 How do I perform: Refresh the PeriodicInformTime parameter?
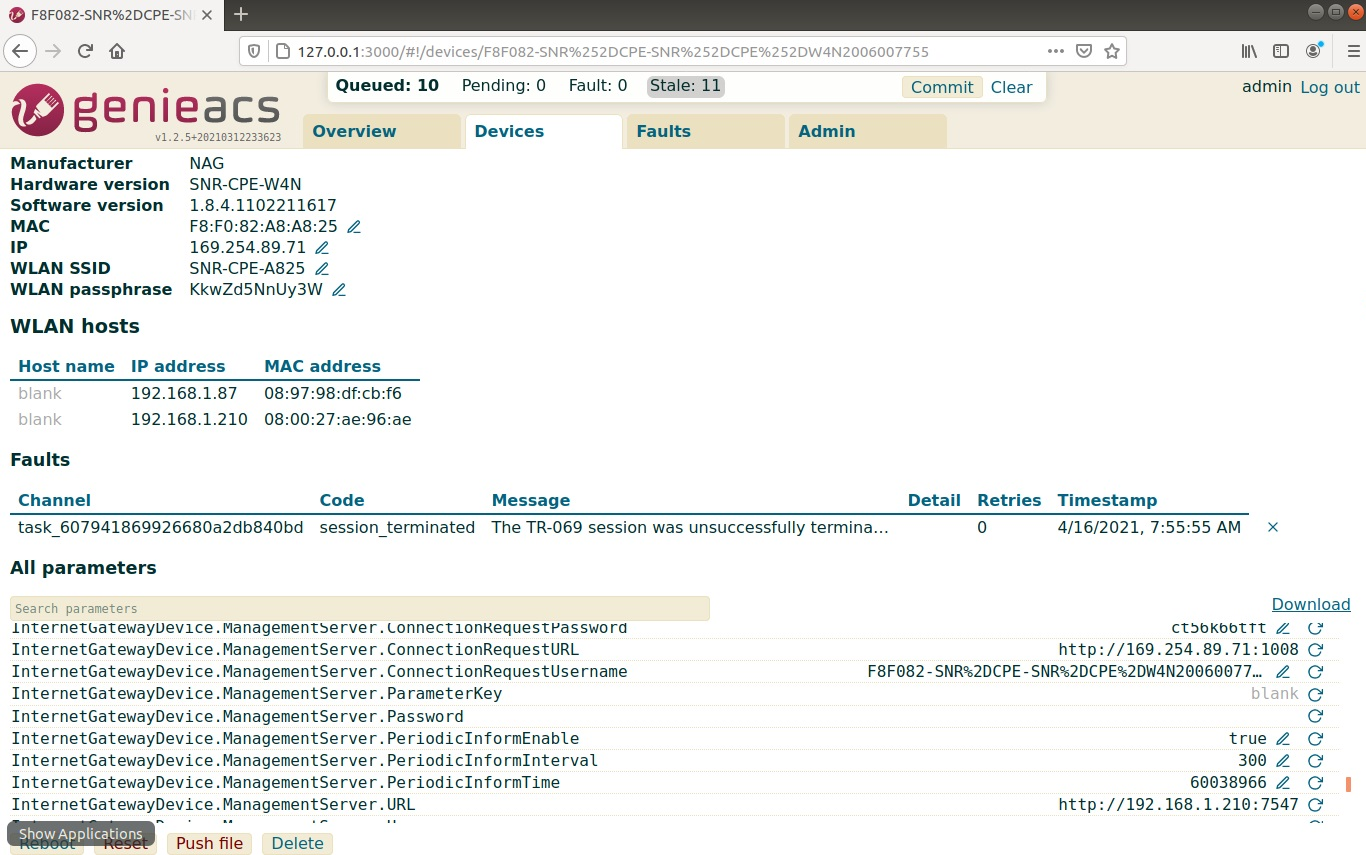pos(1316,783)
